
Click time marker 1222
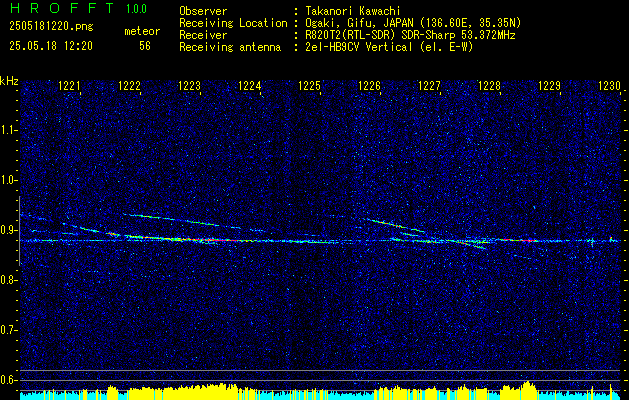(x=129, y=86)
